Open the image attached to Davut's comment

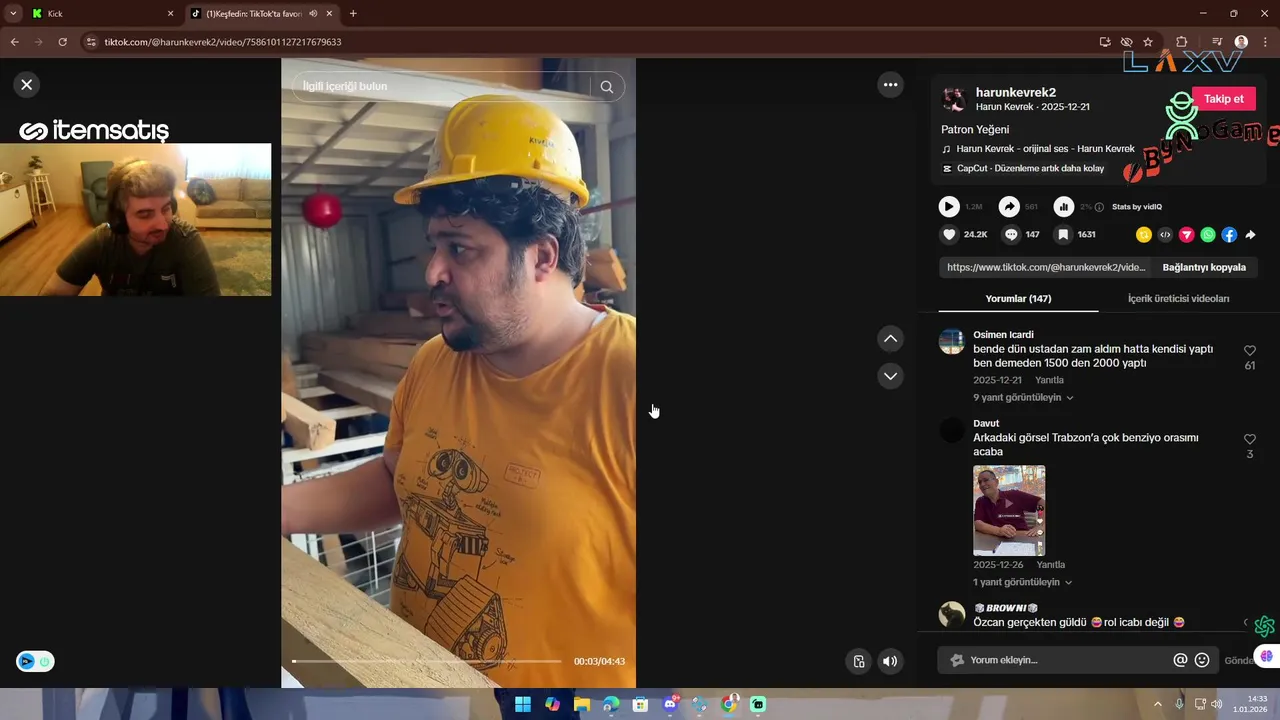coord(1009,510)
